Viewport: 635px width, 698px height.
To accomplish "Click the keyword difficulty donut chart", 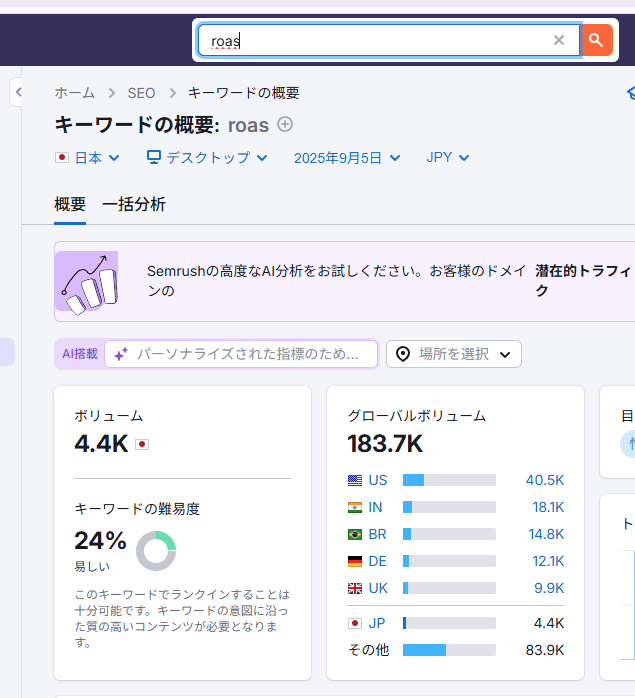I will tap(156, 551).
